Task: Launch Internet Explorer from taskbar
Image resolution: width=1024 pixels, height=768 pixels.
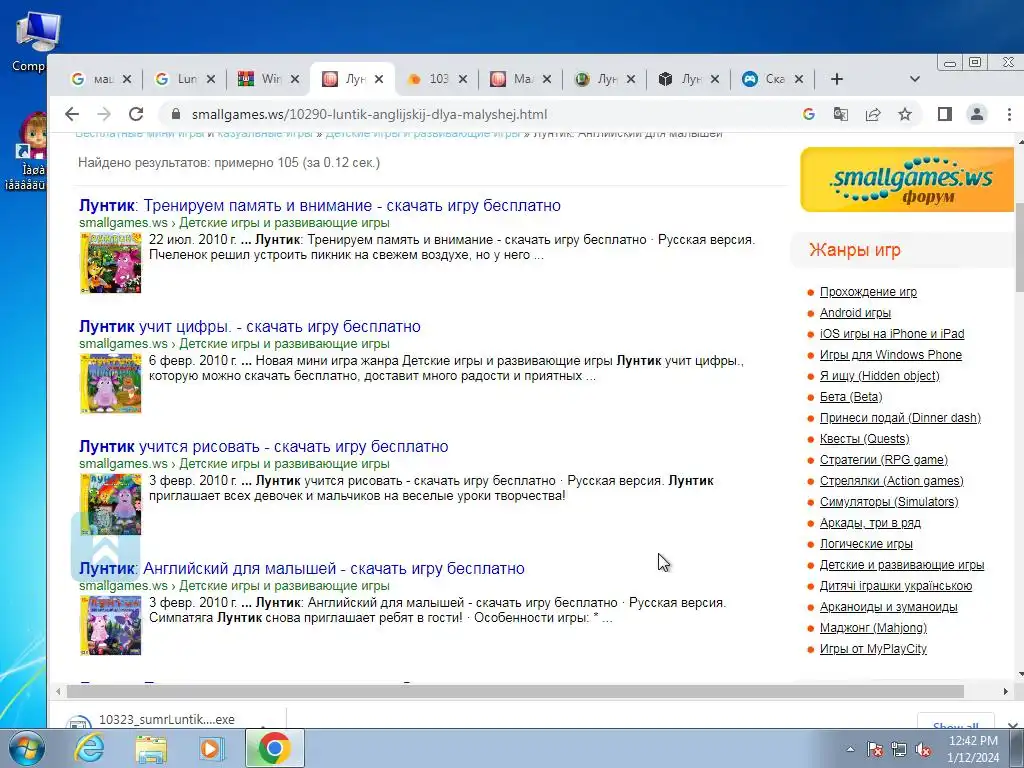Action: pos(89,748)
